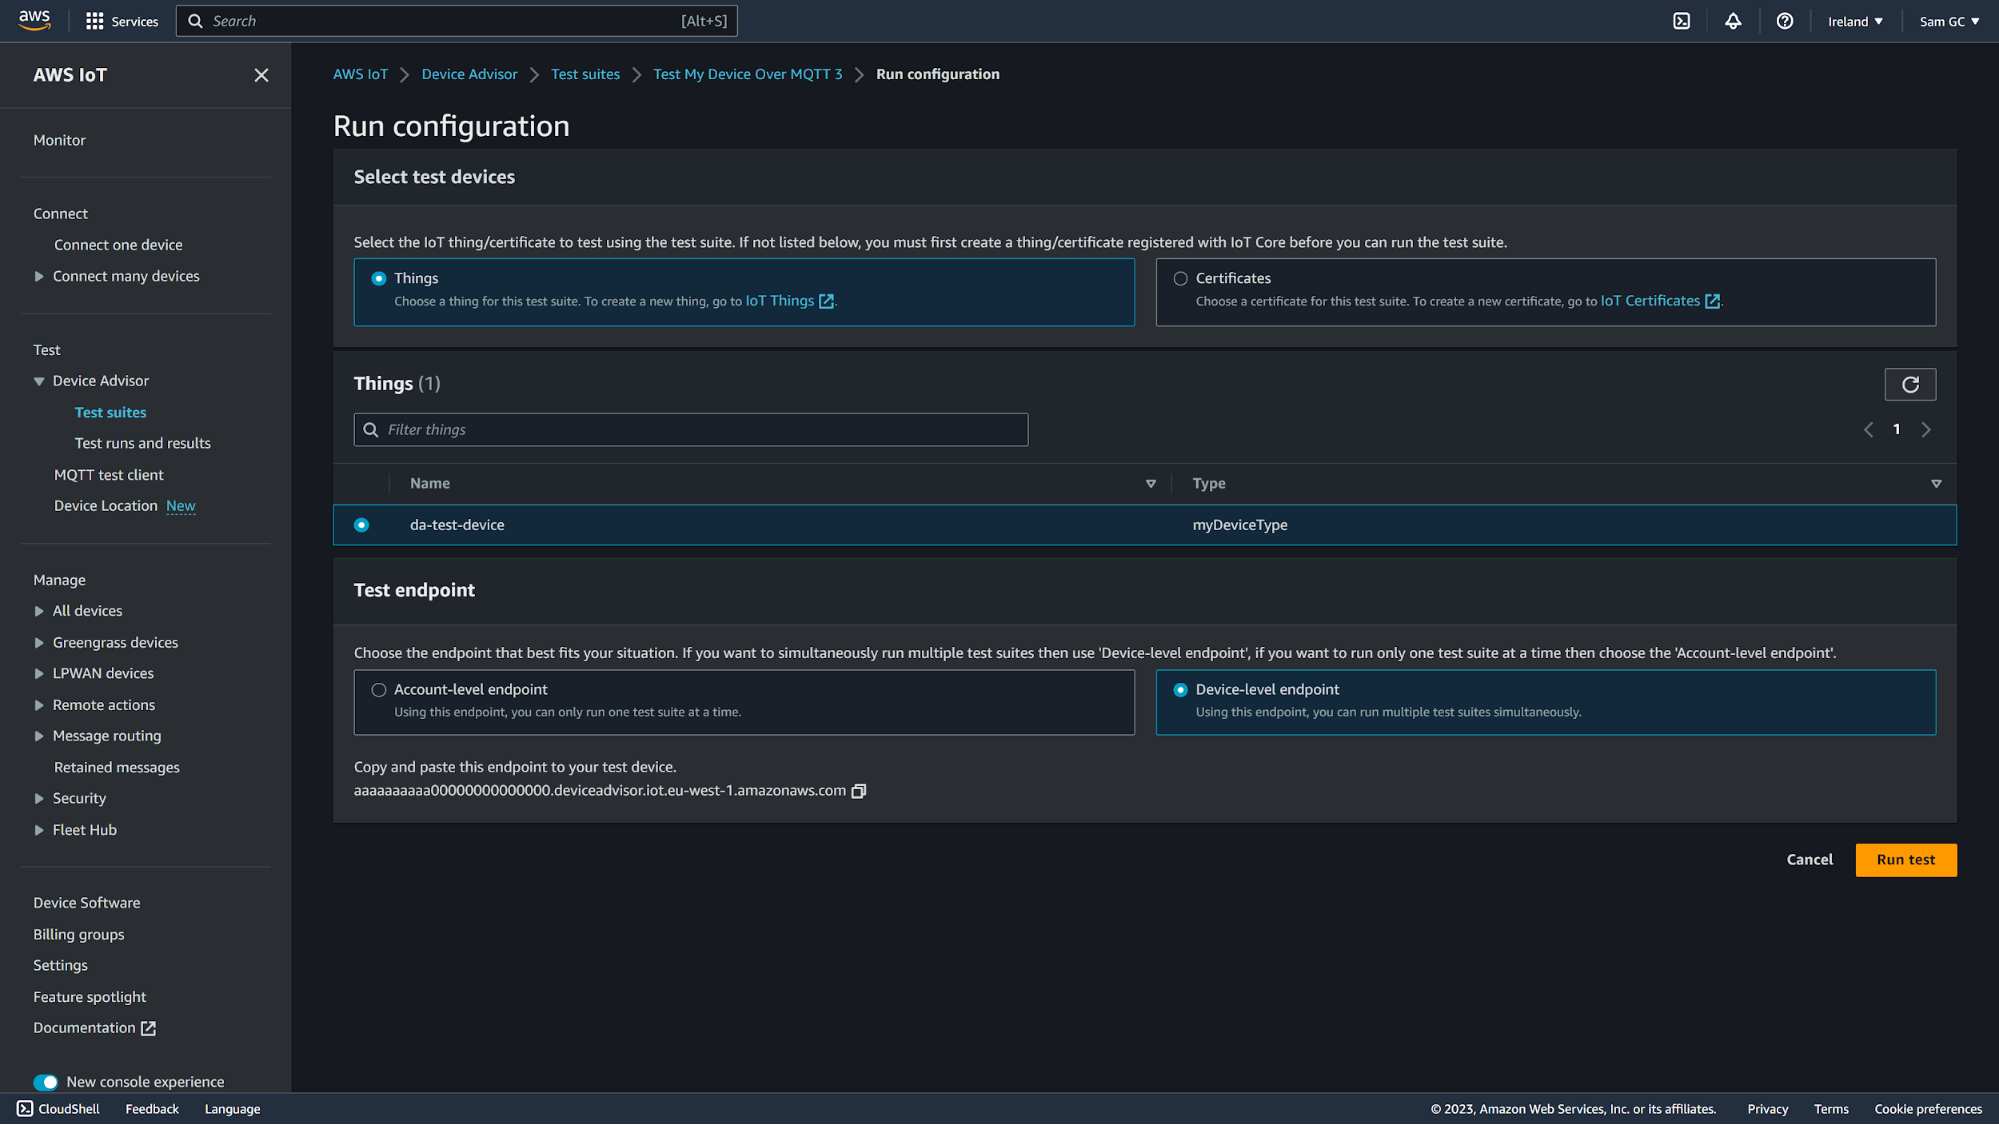Click the Filter things search field
This screenshot has width=1999, height=1125.
(690, 430)
